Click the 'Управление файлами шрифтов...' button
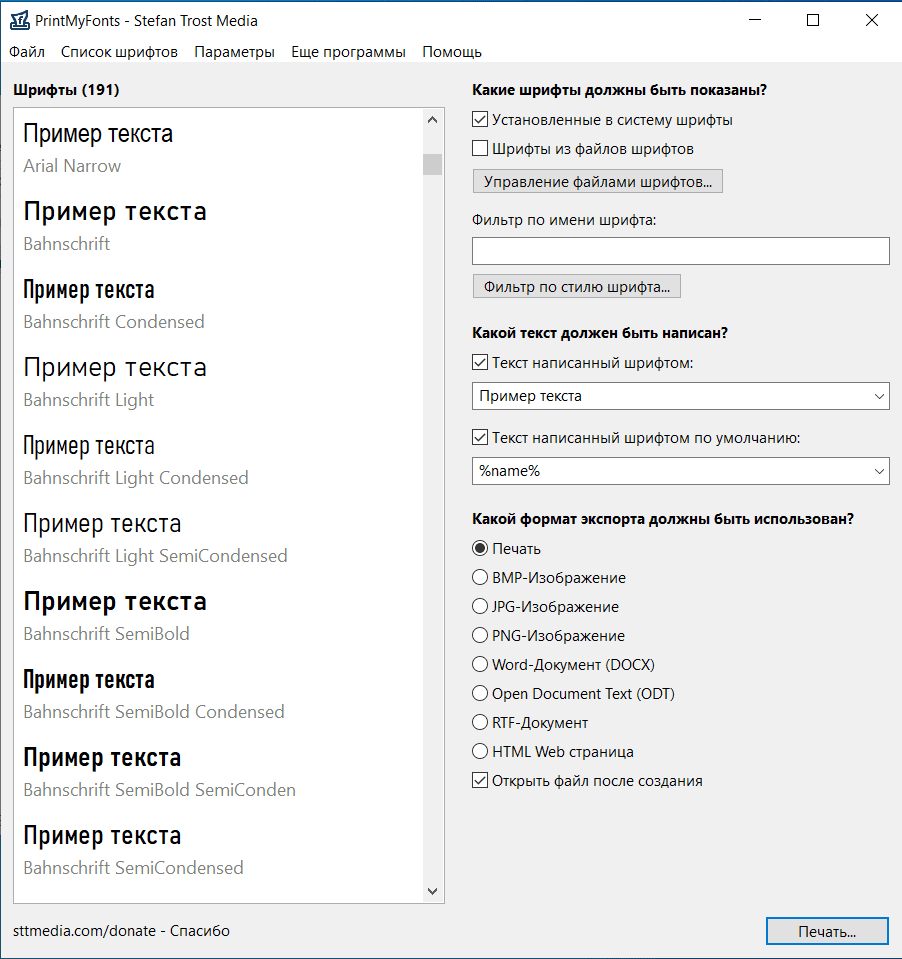The width and height of the screenshot is (902, 959). pos(597,182)
